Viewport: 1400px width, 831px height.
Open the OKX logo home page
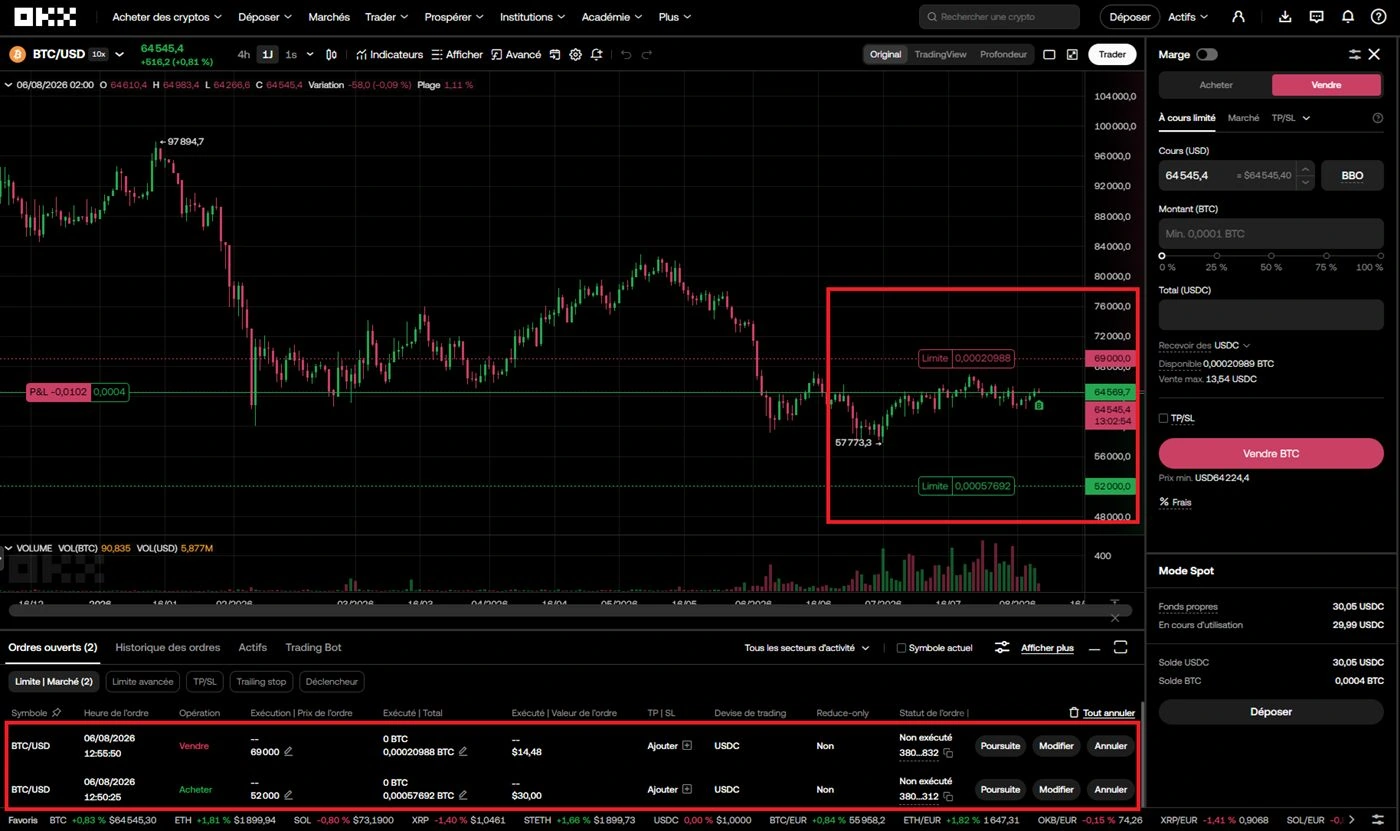[46, 17]
